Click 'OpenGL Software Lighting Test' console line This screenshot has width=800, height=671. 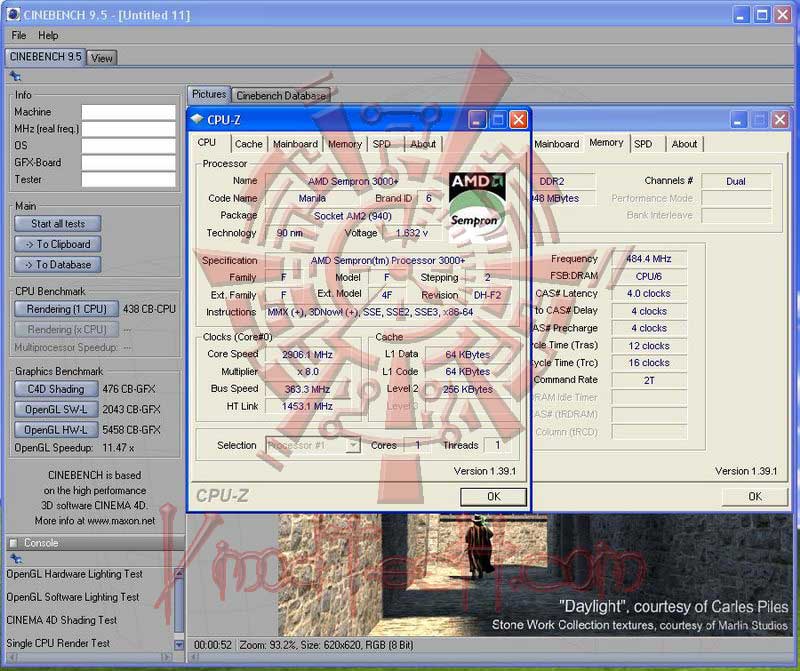(72, 597)
